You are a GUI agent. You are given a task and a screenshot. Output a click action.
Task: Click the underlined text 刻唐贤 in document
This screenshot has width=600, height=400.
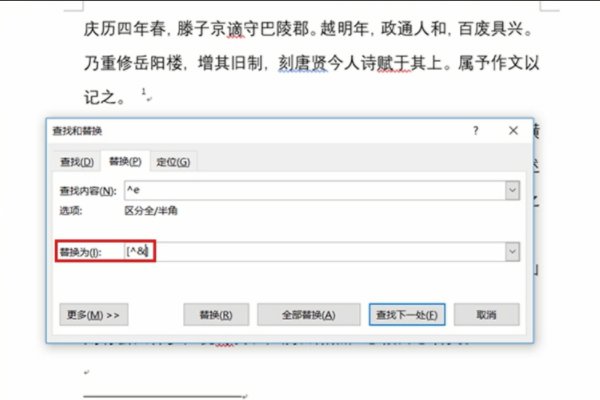(303, 63)
